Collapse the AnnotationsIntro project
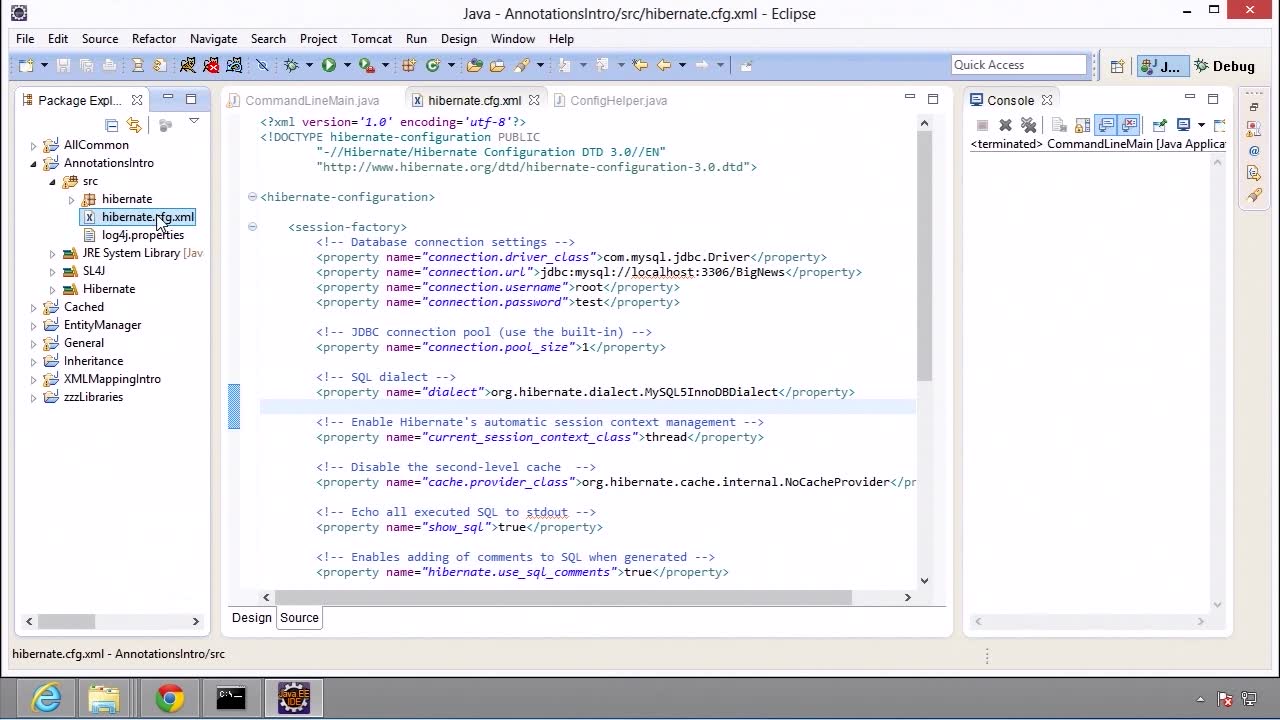Viewport: 1280px width, 720px height. click(33, 163)
